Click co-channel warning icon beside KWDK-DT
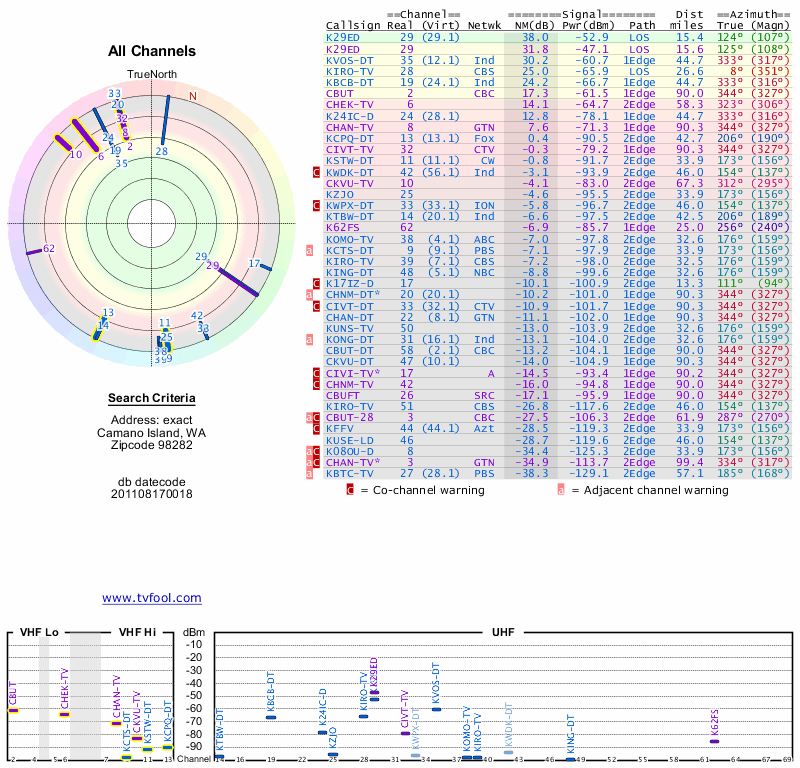The width and height of the screenshot is (800, 768). (x=316, y=172)
